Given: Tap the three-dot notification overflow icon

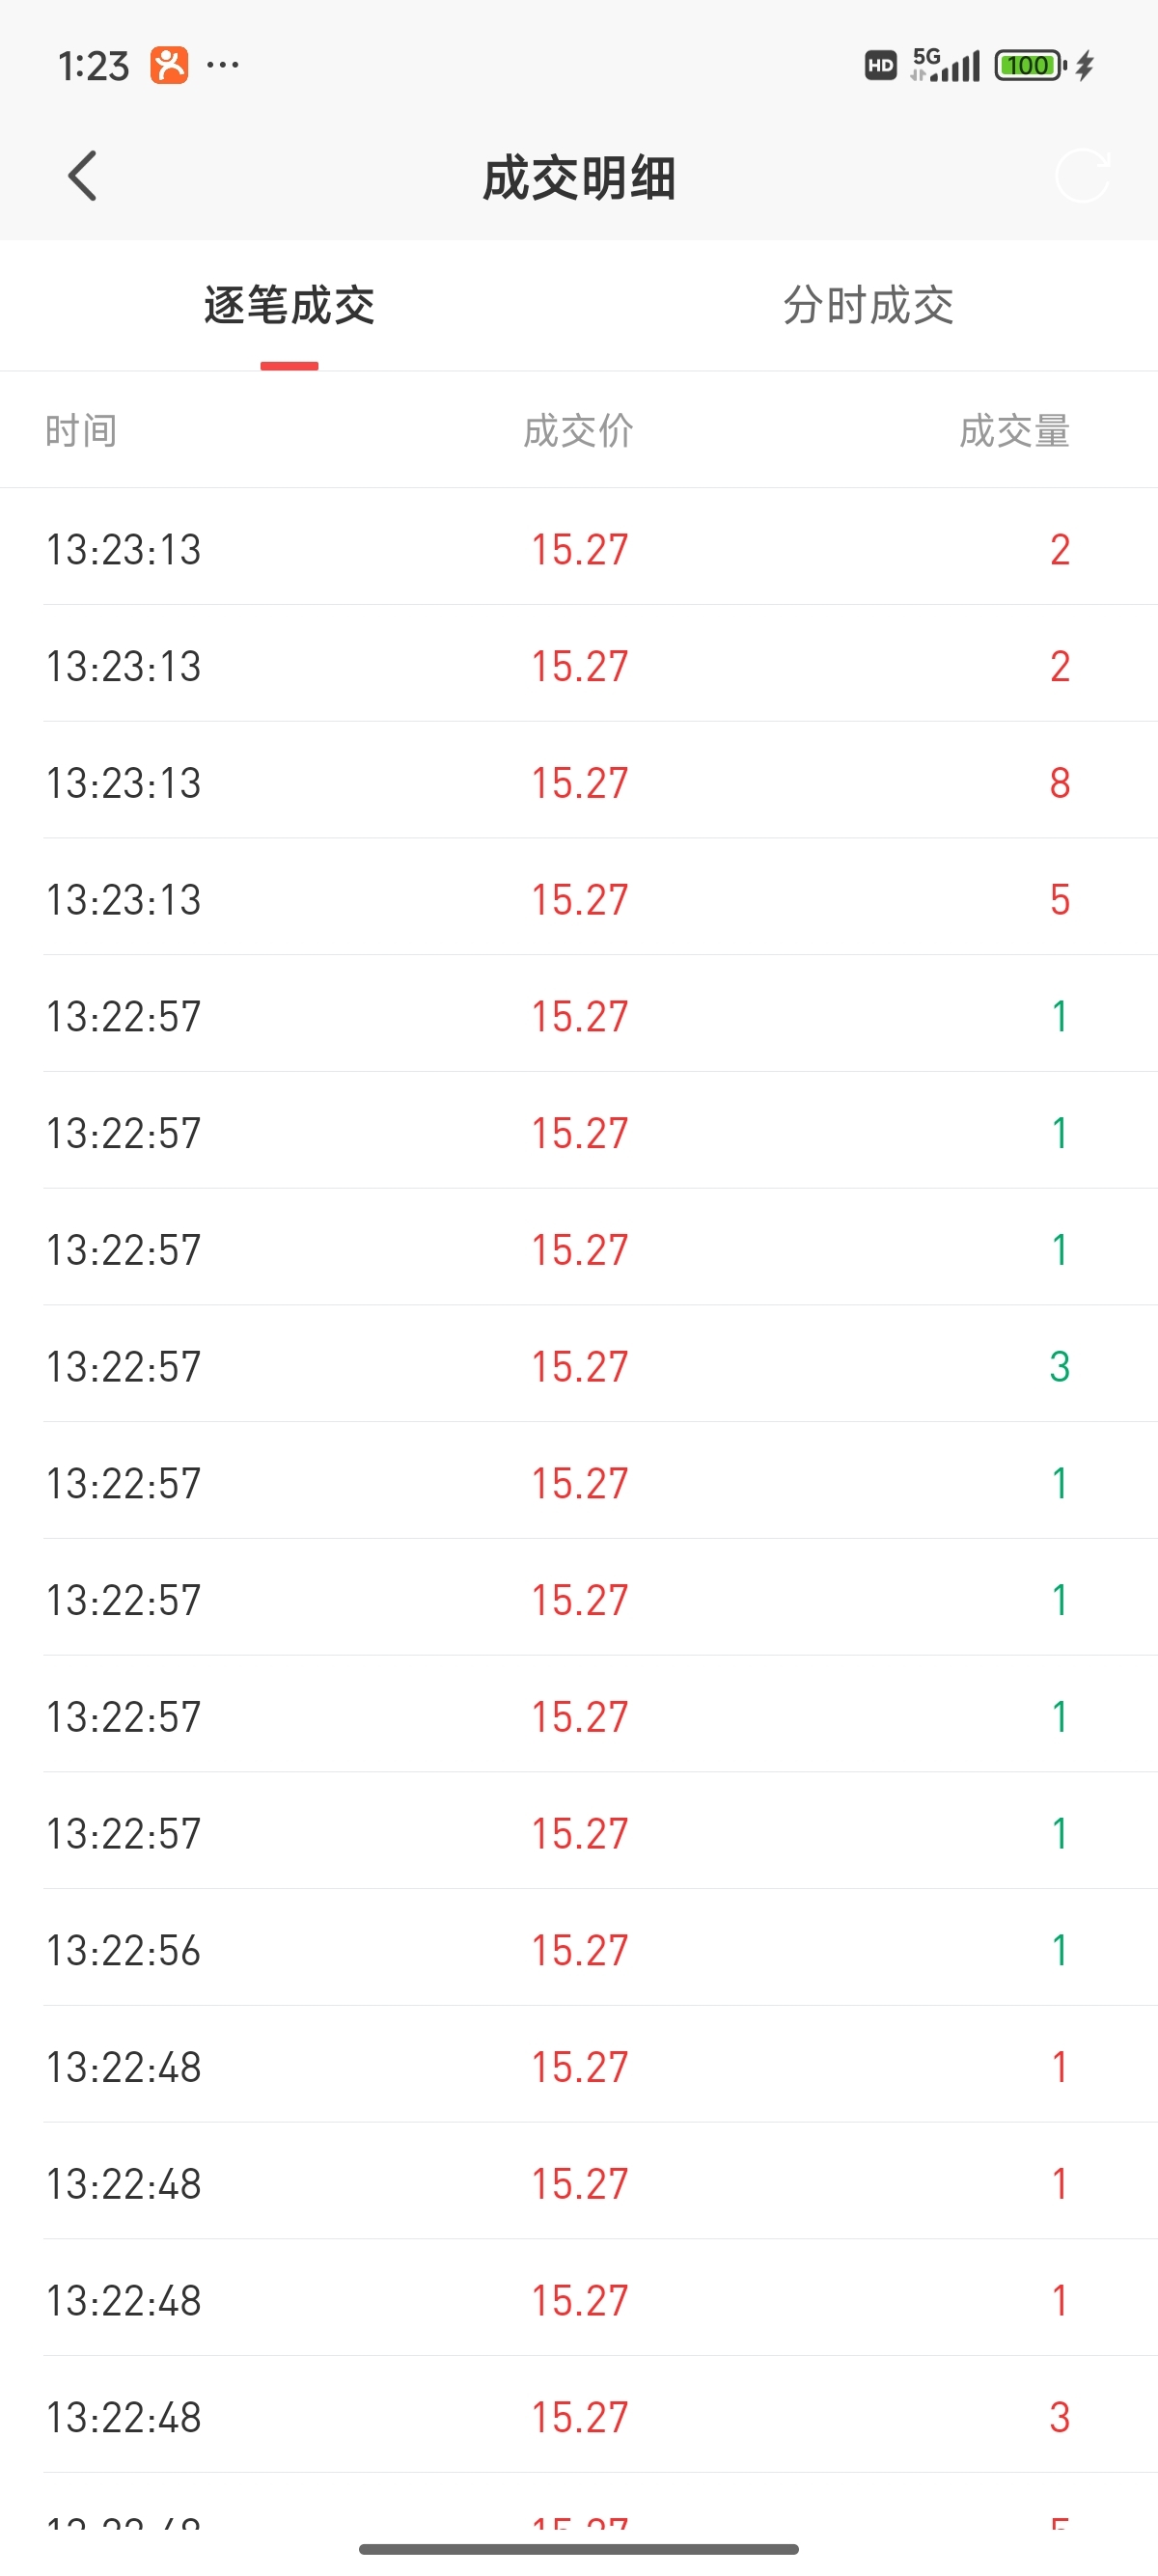Looking at the screenshot, I should [222, 66].
